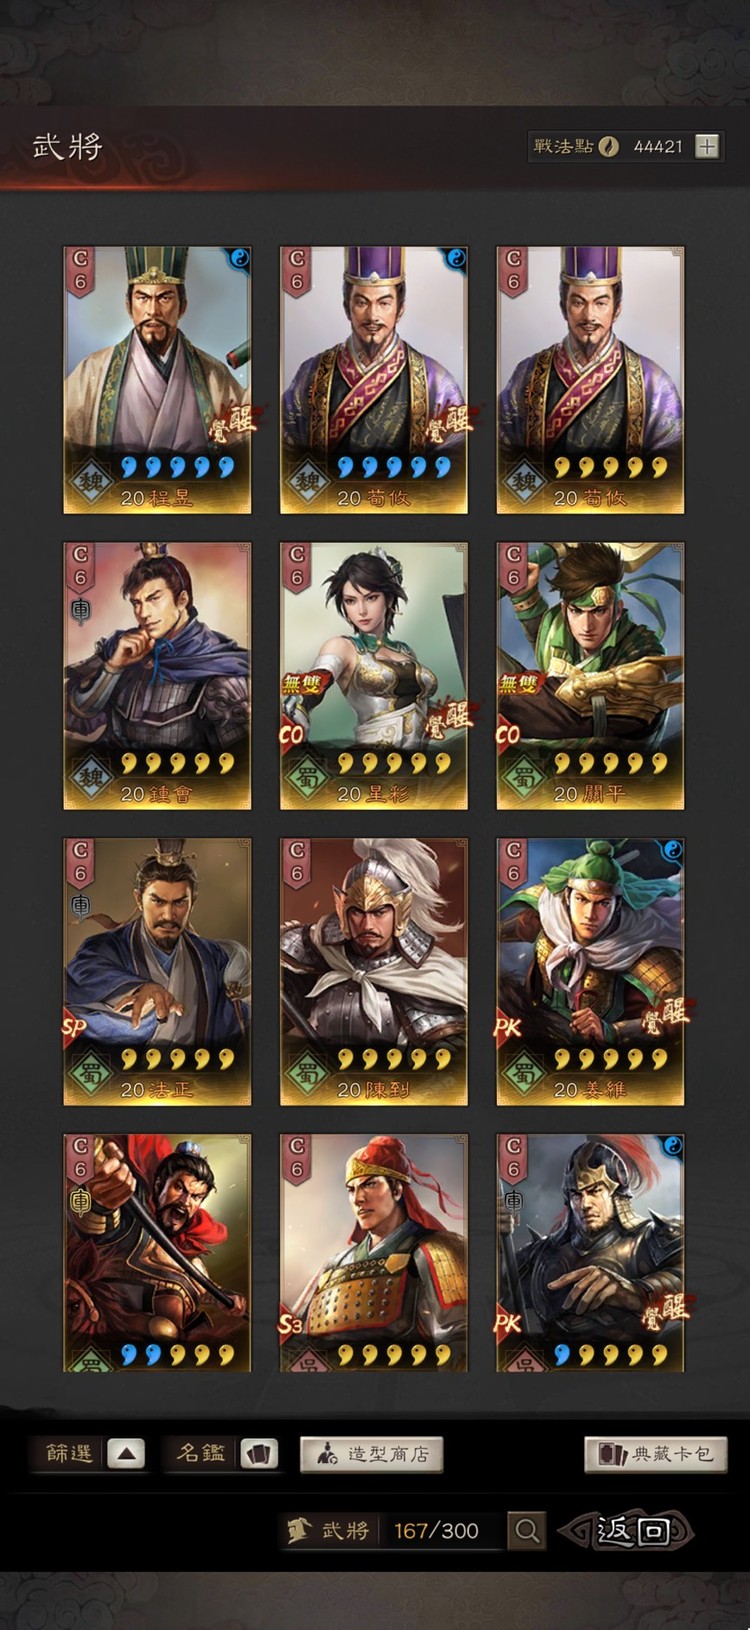Screen dimensions: 750x1630
Task: Tap the yin-yang badge on 程昱 card
Action: (238, 260)
